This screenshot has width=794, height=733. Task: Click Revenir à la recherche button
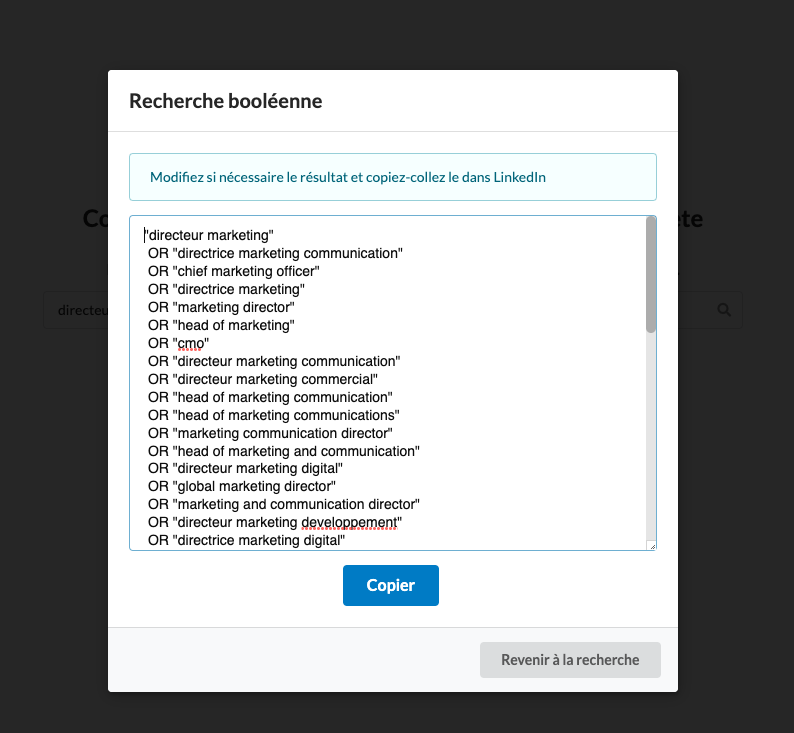click(x=570, y=660)
